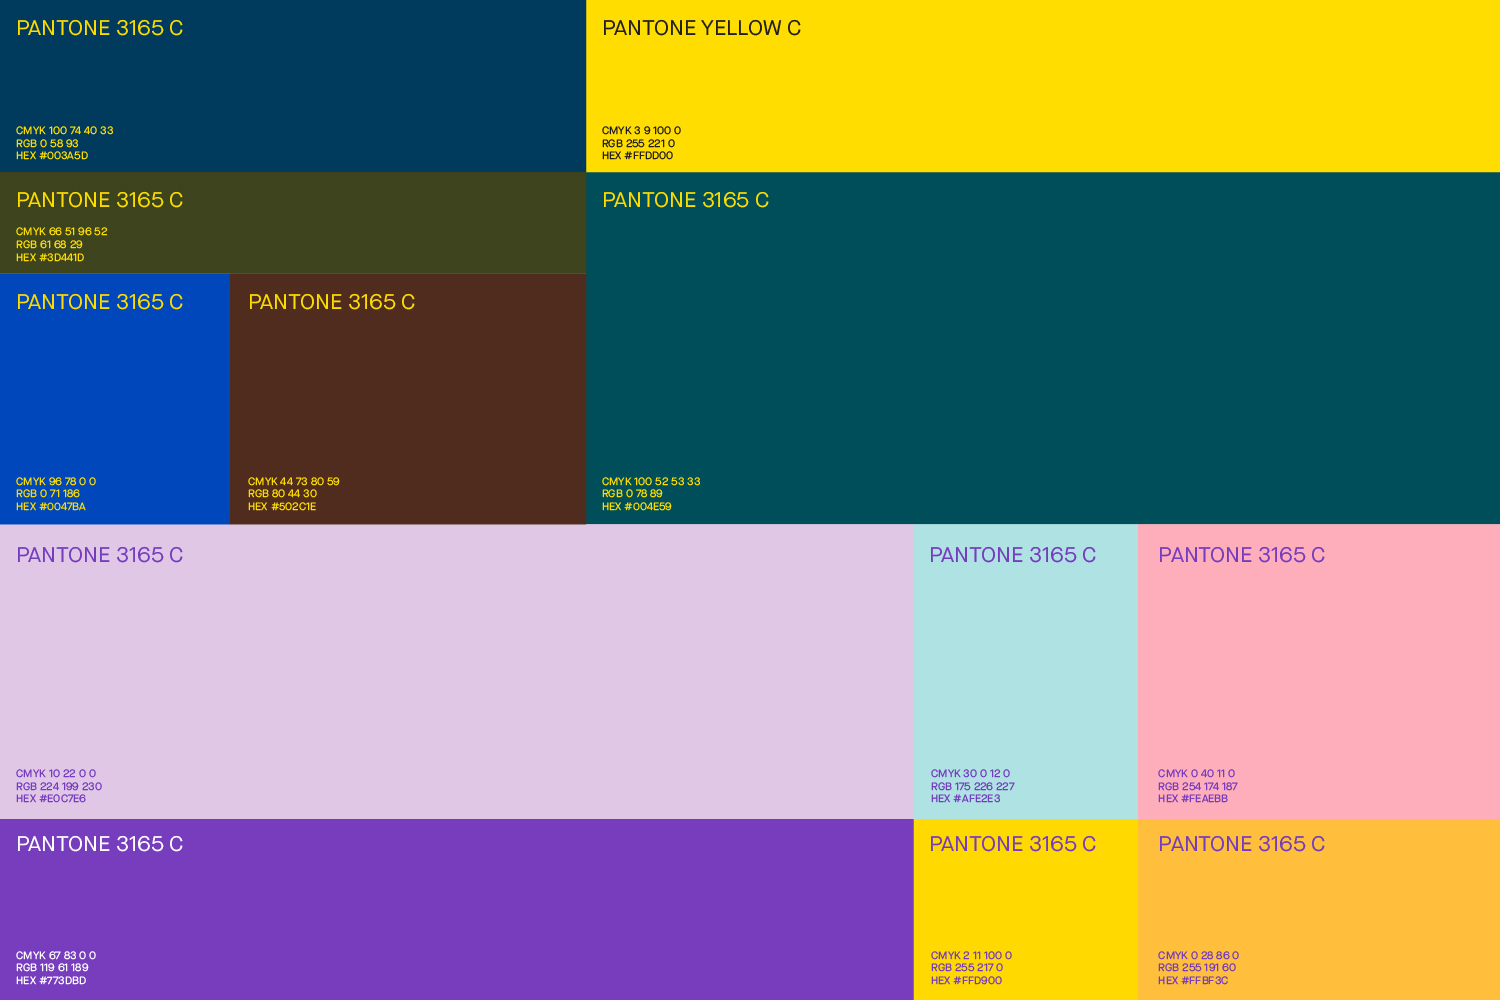Click the value RGB 224 199 230
Viewport: 1500px width, 1000px height.
(59, 787)
